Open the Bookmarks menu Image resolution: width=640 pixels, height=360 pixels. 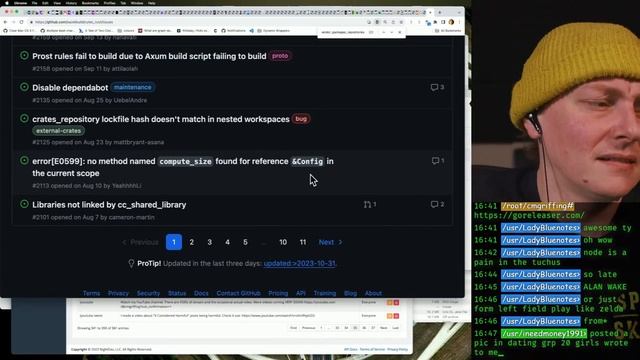[x=90, y=3]
